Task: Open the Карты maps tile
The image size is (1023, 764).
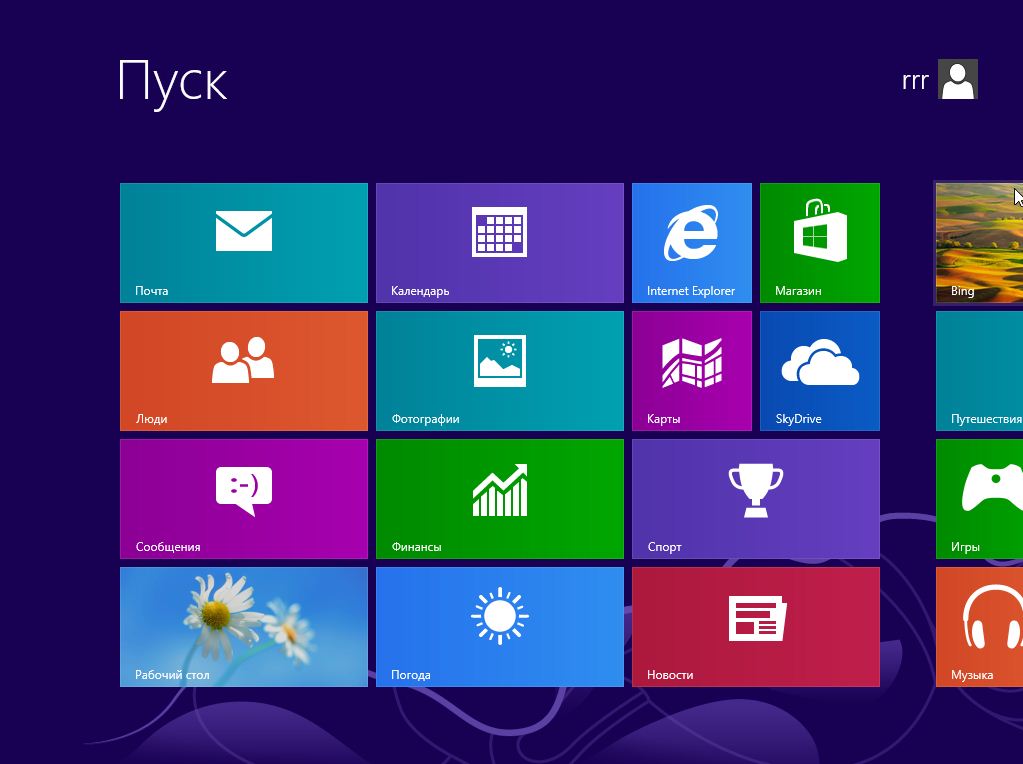Action: click(x=692, y=371)
